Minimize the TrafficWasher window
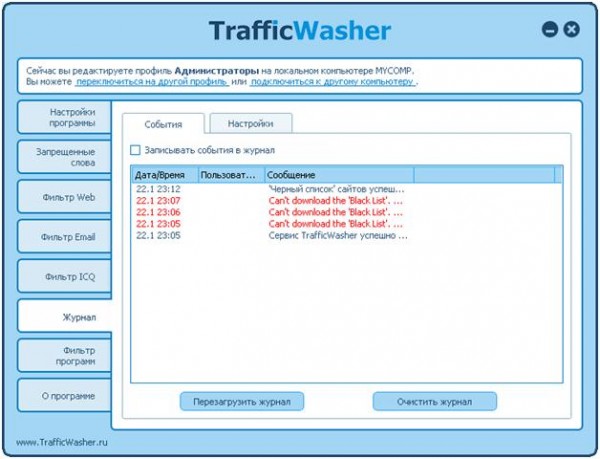The height and width of the screenshot is (459, 600). [x=550, y=29]
